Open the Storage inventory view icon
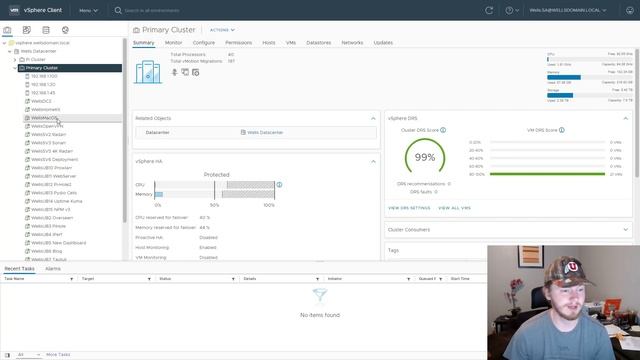This screenshot has height=360, width=640. point(46,30)
